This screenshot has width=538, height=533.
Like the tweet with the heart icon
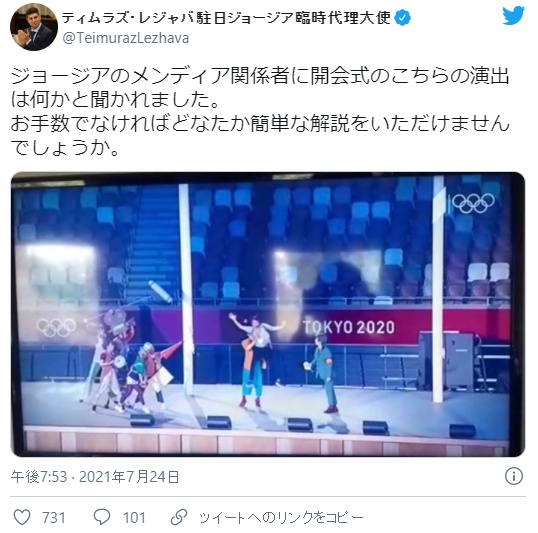(x=22, y=517)
